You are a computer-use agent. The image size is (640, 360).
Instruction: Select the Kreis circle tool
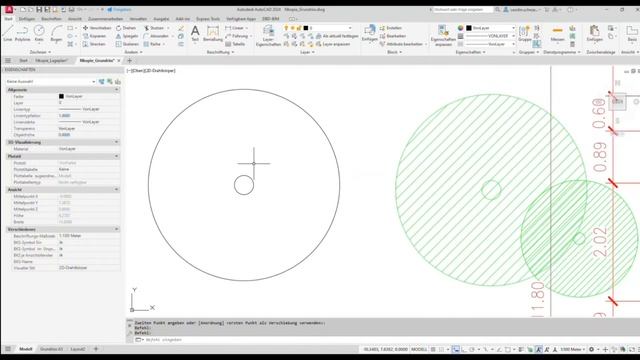pyautogui.click(x=39, y=33)
